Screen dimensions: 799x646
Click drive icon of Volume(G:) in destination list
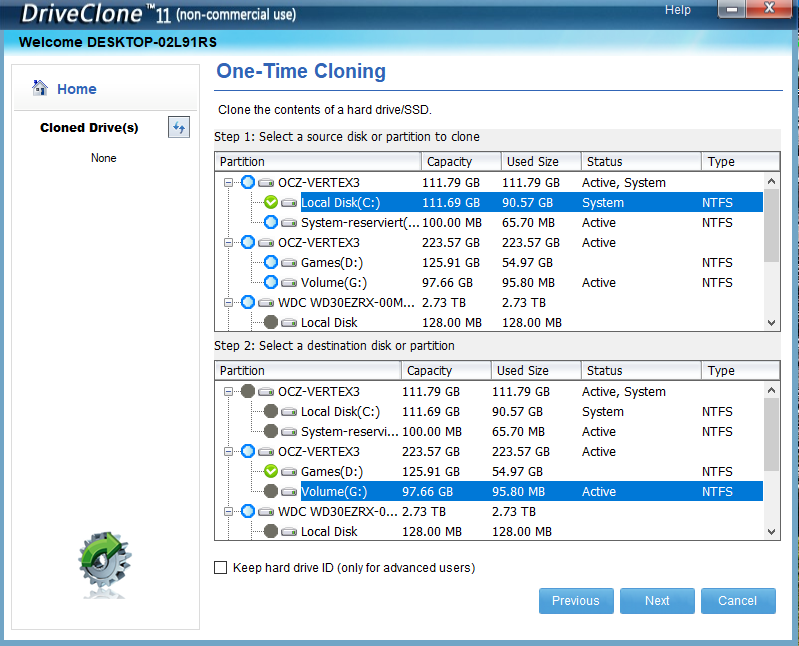tap(289, 492)
